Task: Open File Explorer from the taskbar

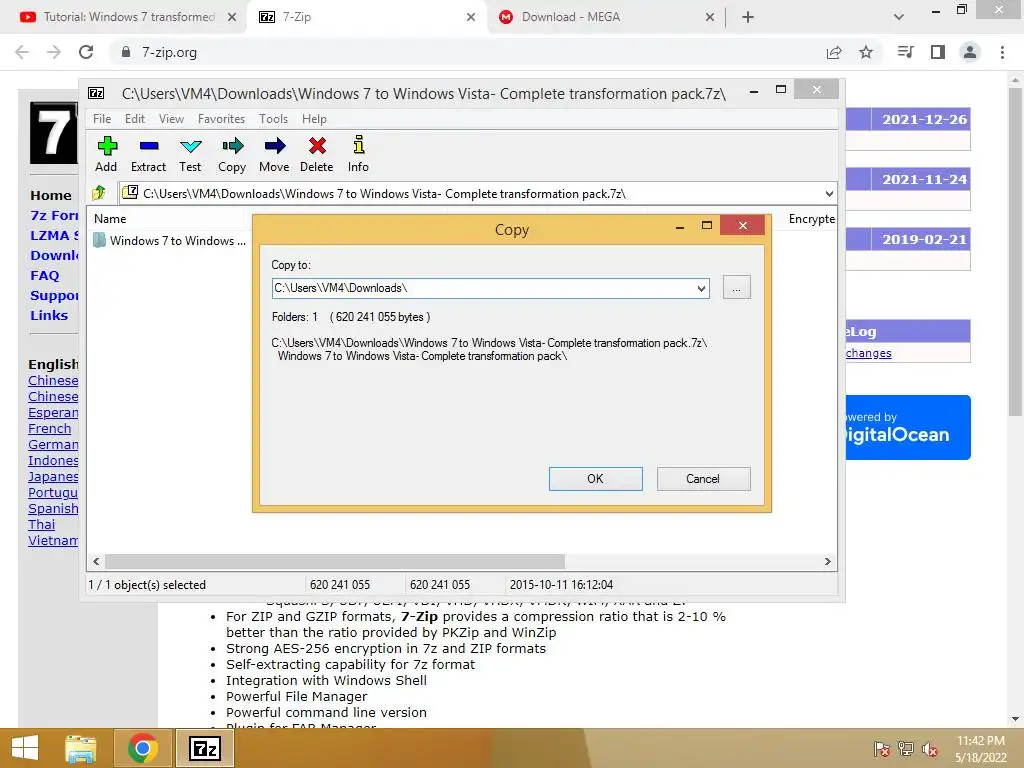Action: coord(81,748)
